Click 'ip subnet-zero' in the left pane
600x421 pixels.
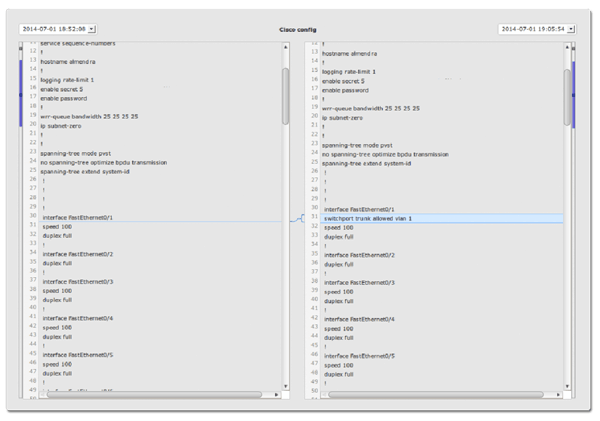[x=61, y=126]
